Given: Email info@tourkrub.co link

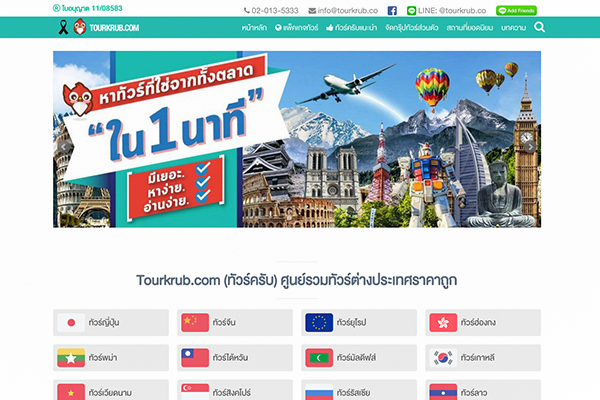Looking at the screenshot, I should [x=343, y=11].
